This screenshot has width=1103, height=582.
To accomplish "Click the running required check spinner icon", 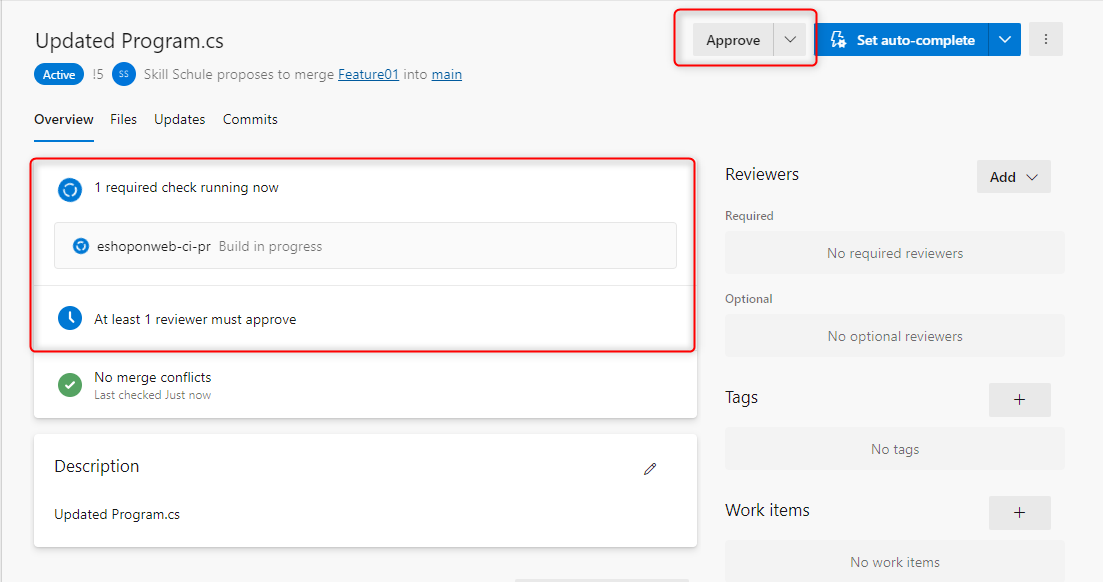I will 70,189.
